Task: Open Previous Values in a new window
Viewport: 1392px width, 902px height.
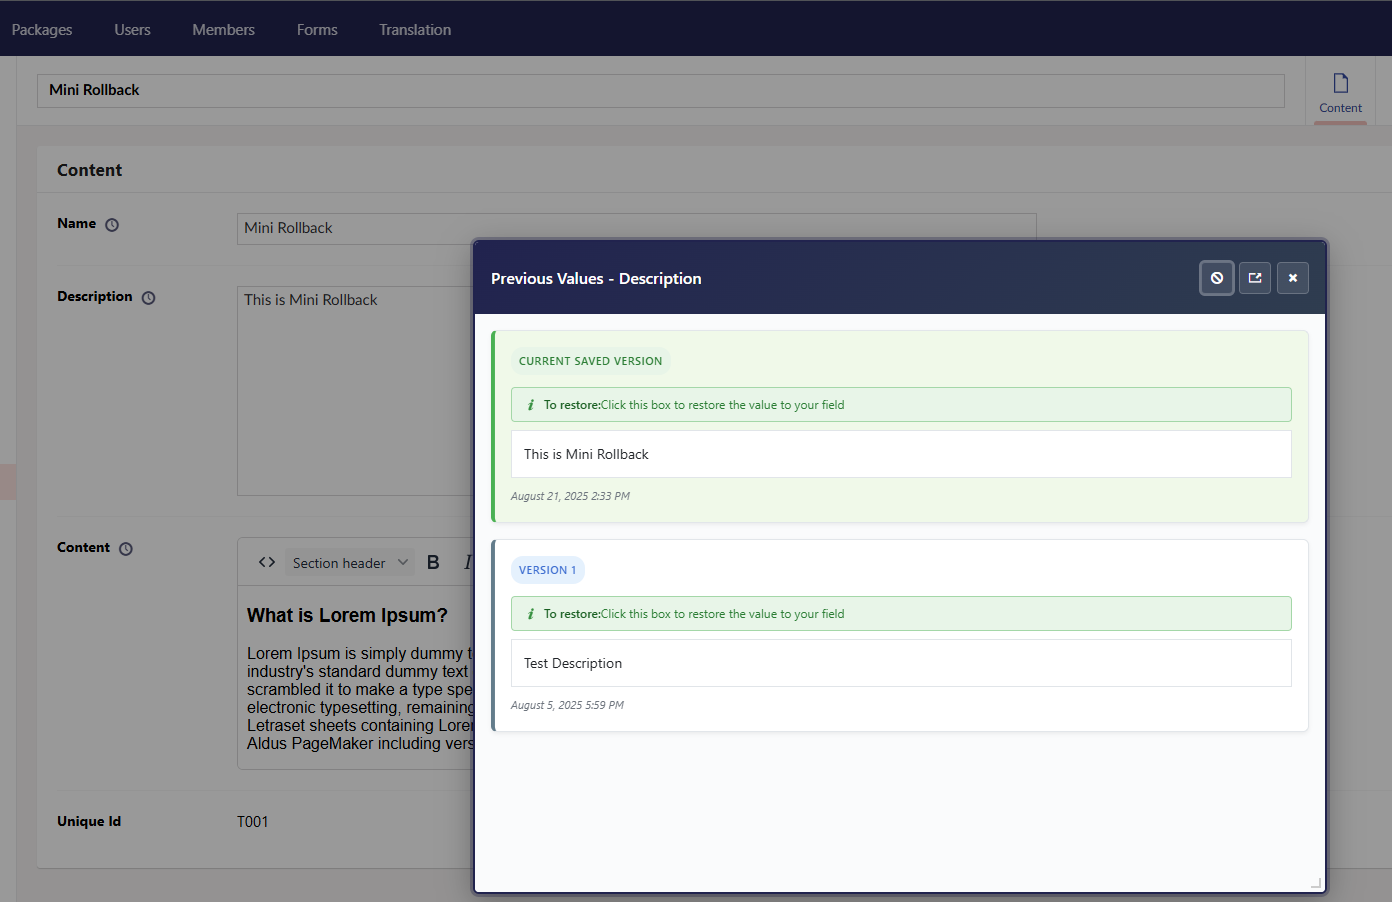Action: 1254,278
